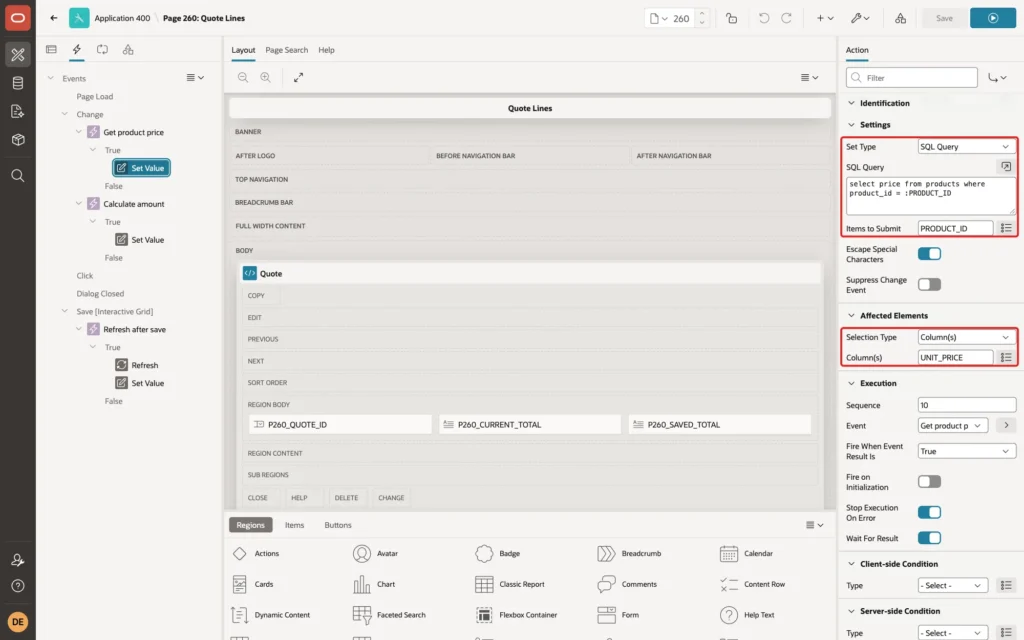
Task: Open the utilities wrench menu
Action: click(860, 18)
